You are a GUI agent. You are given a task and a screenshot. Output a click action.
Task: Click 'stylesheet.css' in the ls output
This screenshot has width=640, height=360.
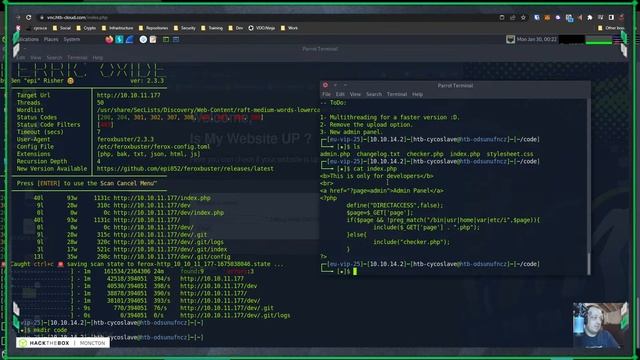(510, 154)
